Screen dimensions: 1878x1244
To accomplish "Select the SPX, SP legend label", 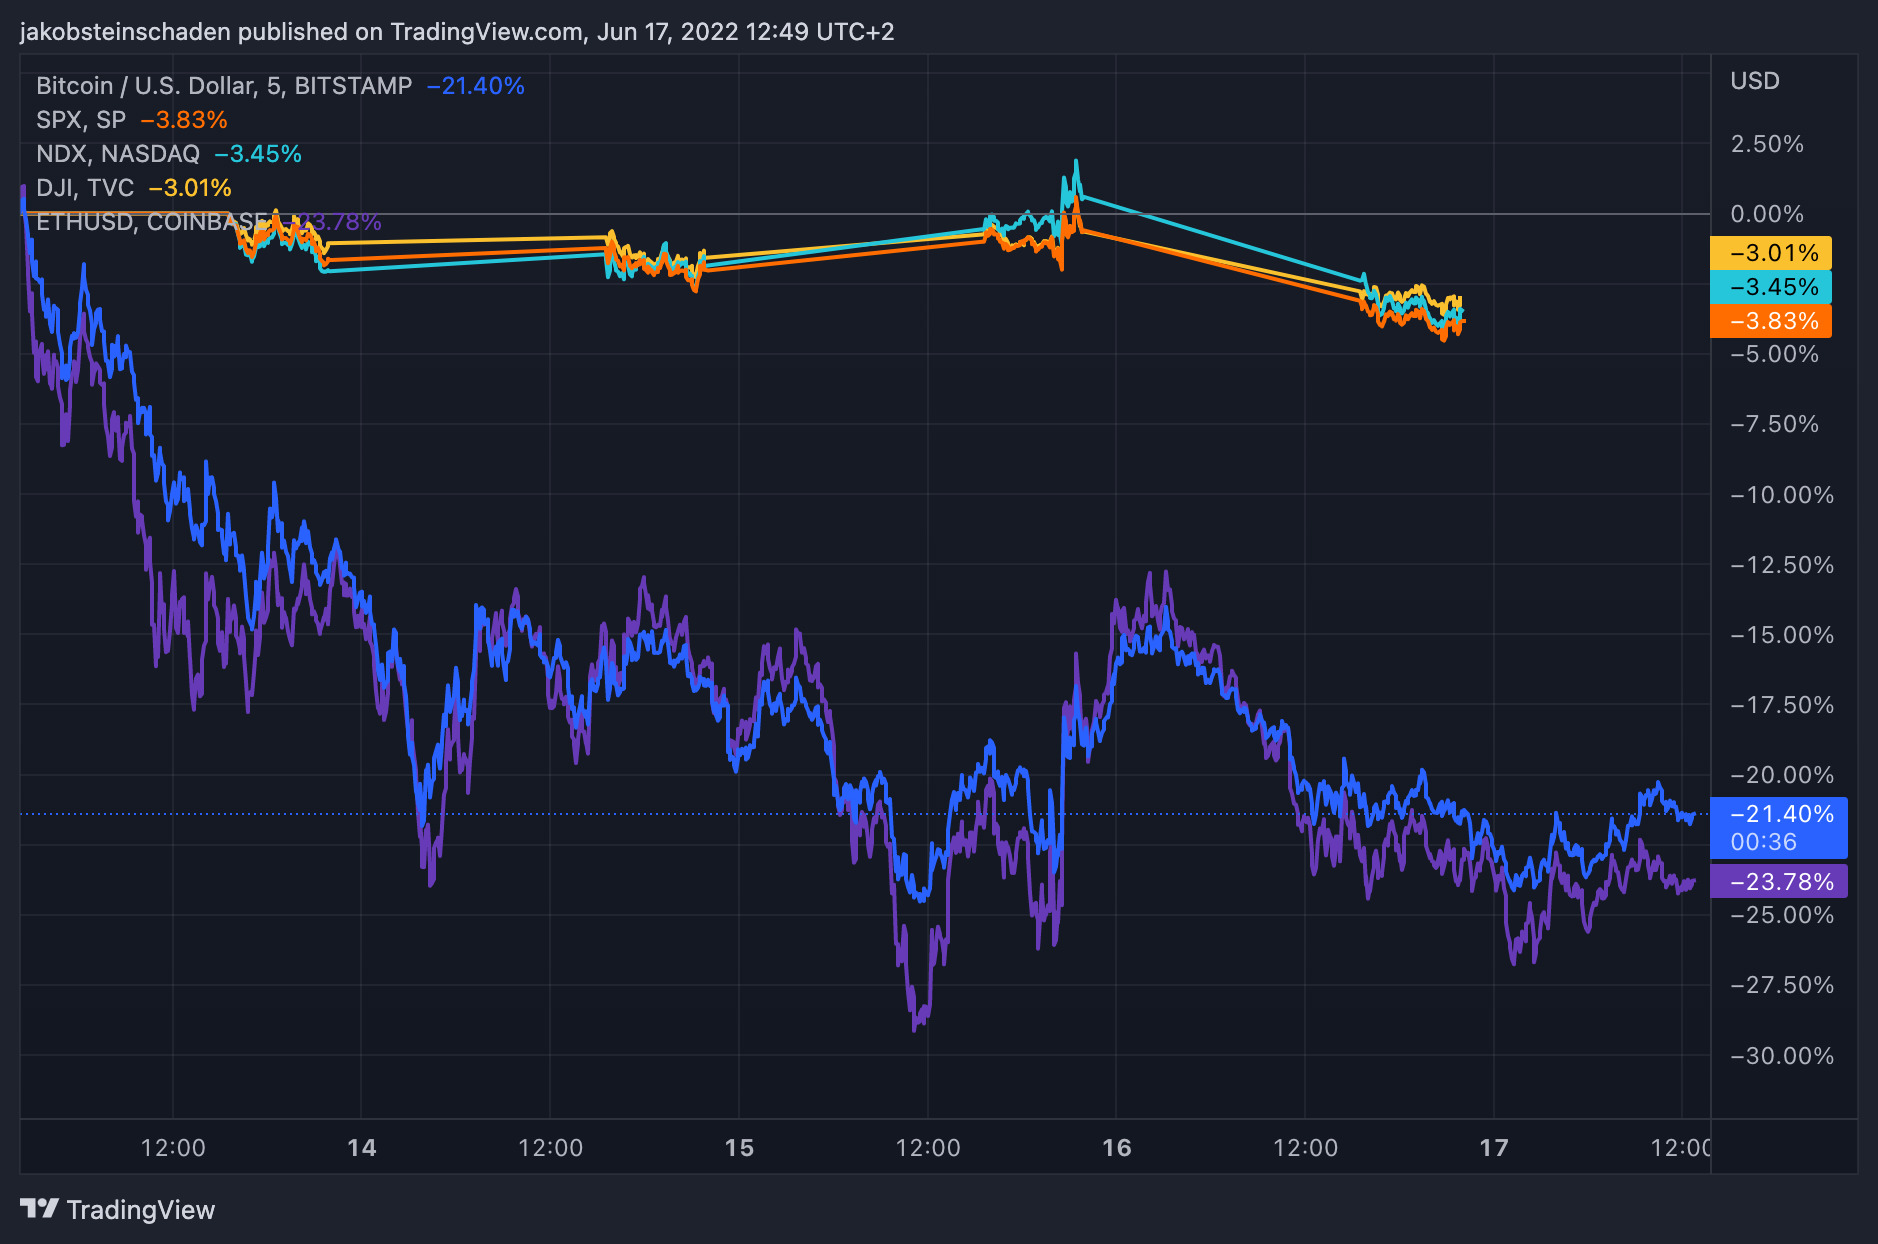I will pos(81,120).
